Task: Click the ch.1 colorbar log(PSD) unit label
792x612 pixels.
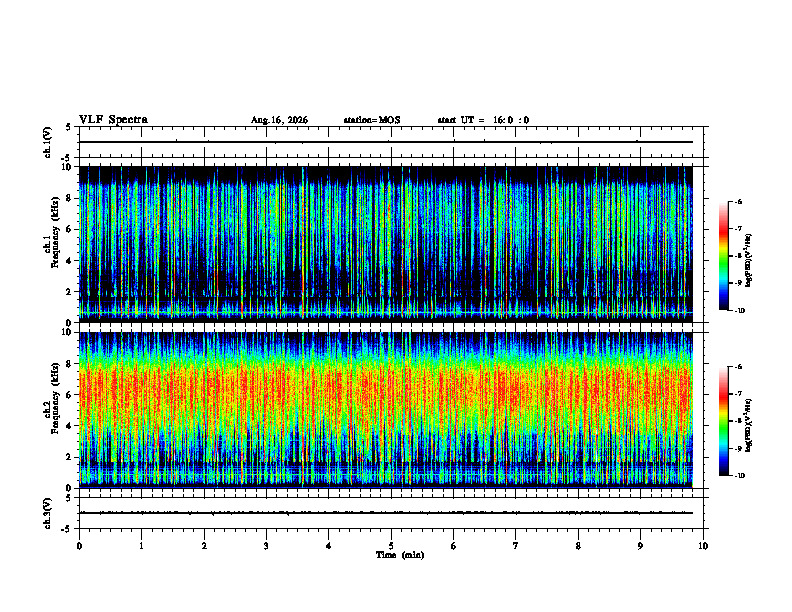Action: pyautogui.click(x=749, y=261)
